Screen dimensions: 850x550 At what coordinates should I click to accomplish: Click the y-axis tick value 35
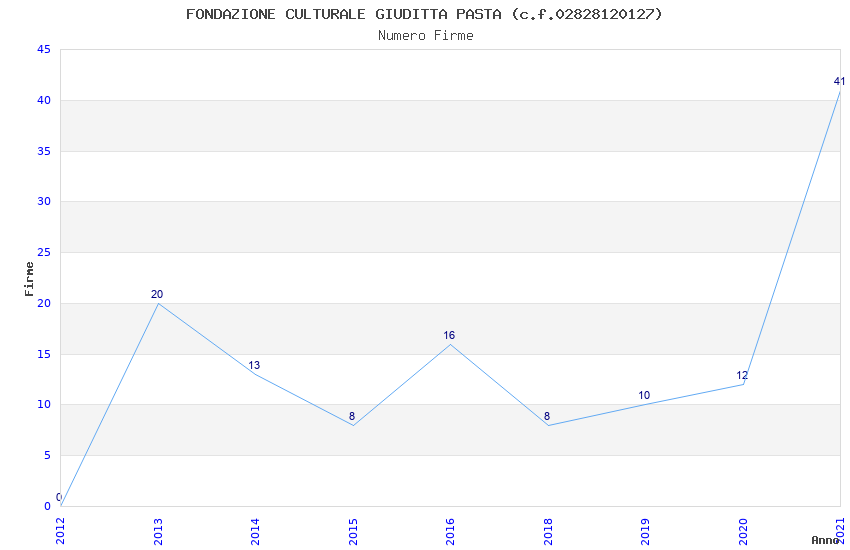point(44,151)
